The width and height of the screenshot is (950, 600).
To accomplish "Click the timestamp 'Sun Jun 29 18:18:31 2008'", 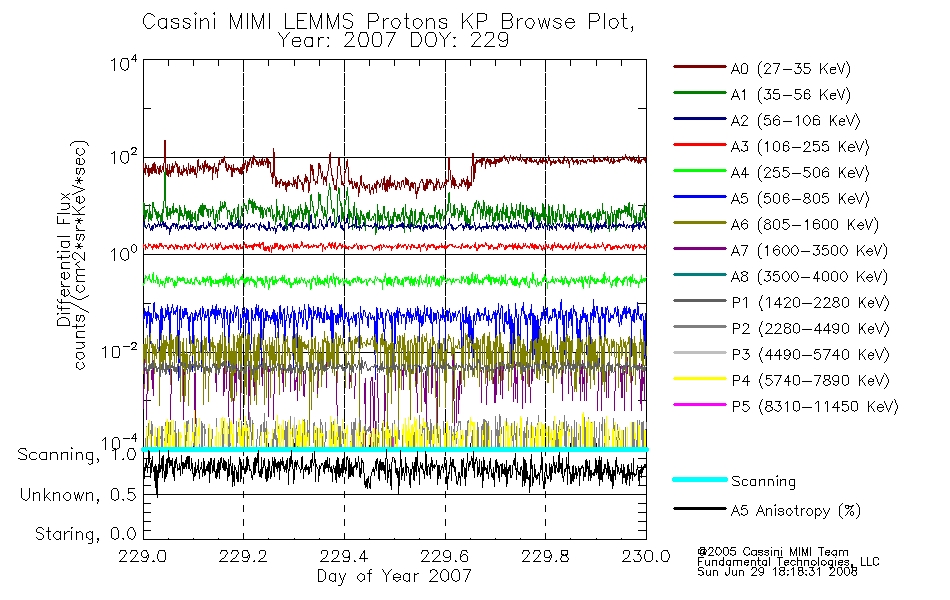I will 777,572.
